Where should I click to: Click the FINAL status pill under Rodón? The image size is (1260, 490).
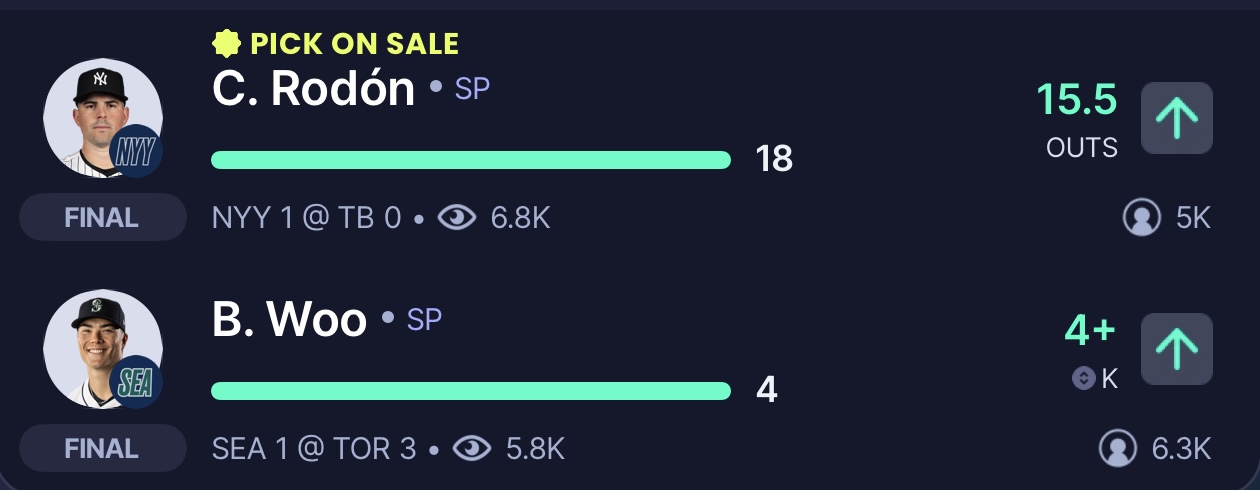click(102, 217)
